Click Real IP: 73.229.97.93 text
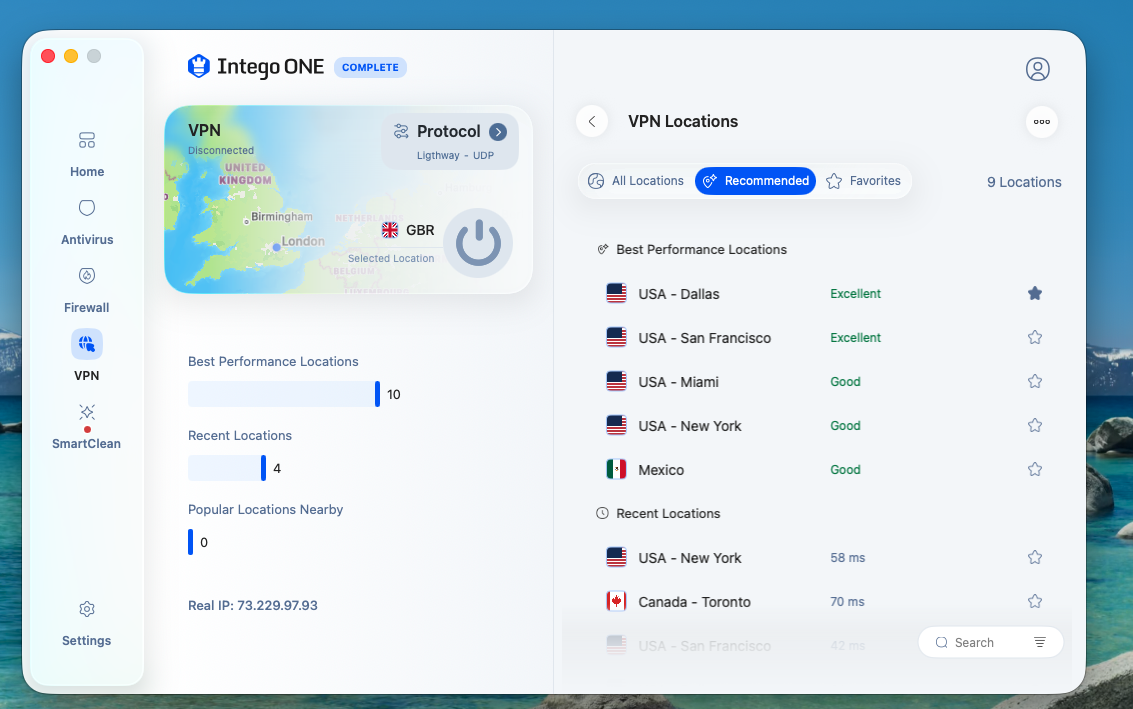 pyautogui.click(x=253, y=606)
